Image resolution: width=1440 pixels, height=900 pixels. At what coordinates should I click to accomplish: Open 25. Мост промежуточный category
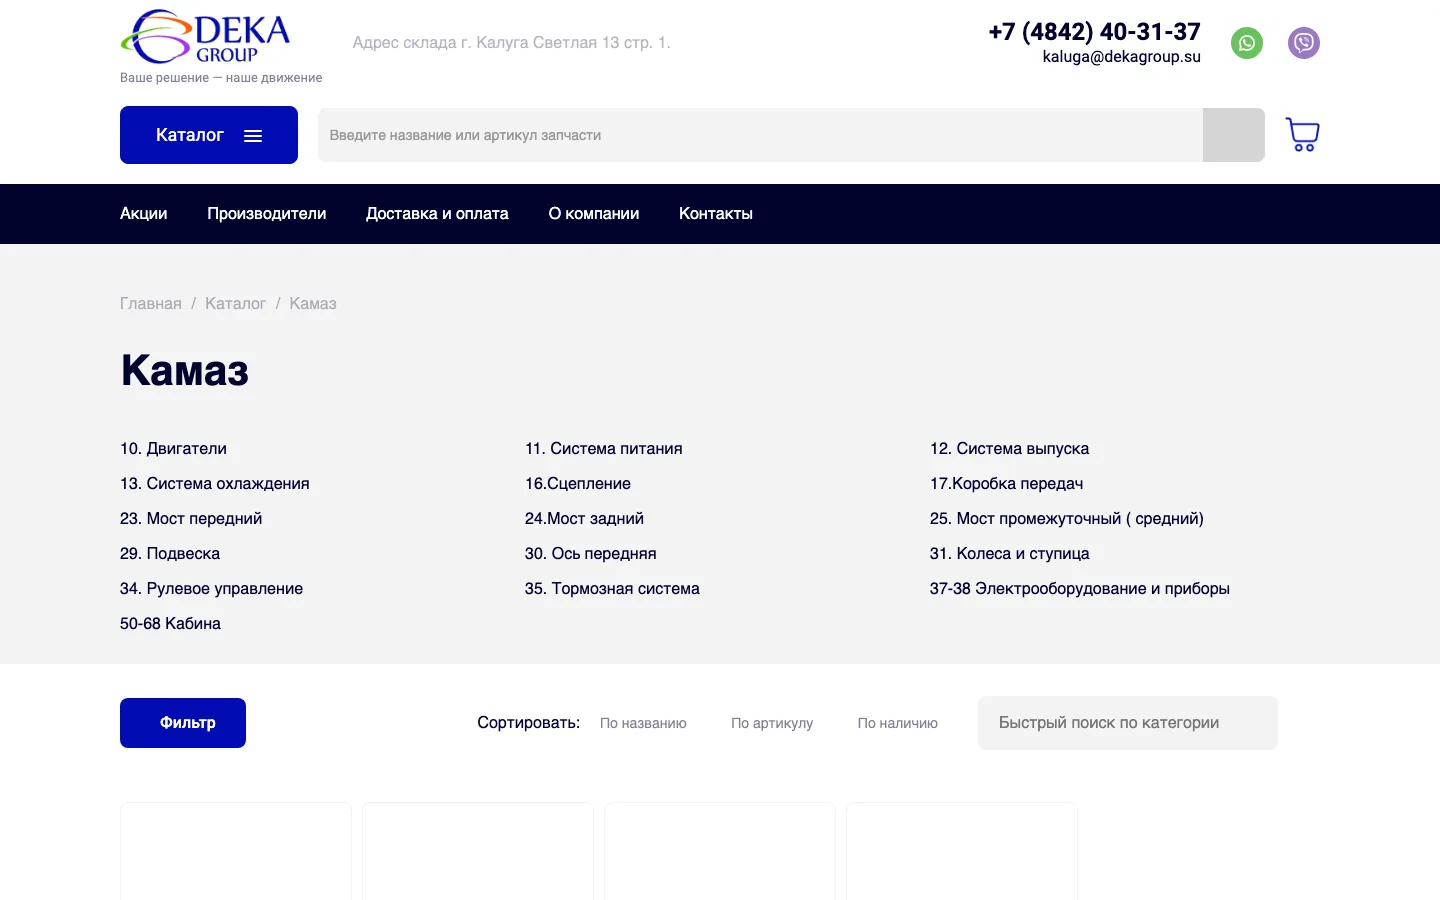(1067, 519)
